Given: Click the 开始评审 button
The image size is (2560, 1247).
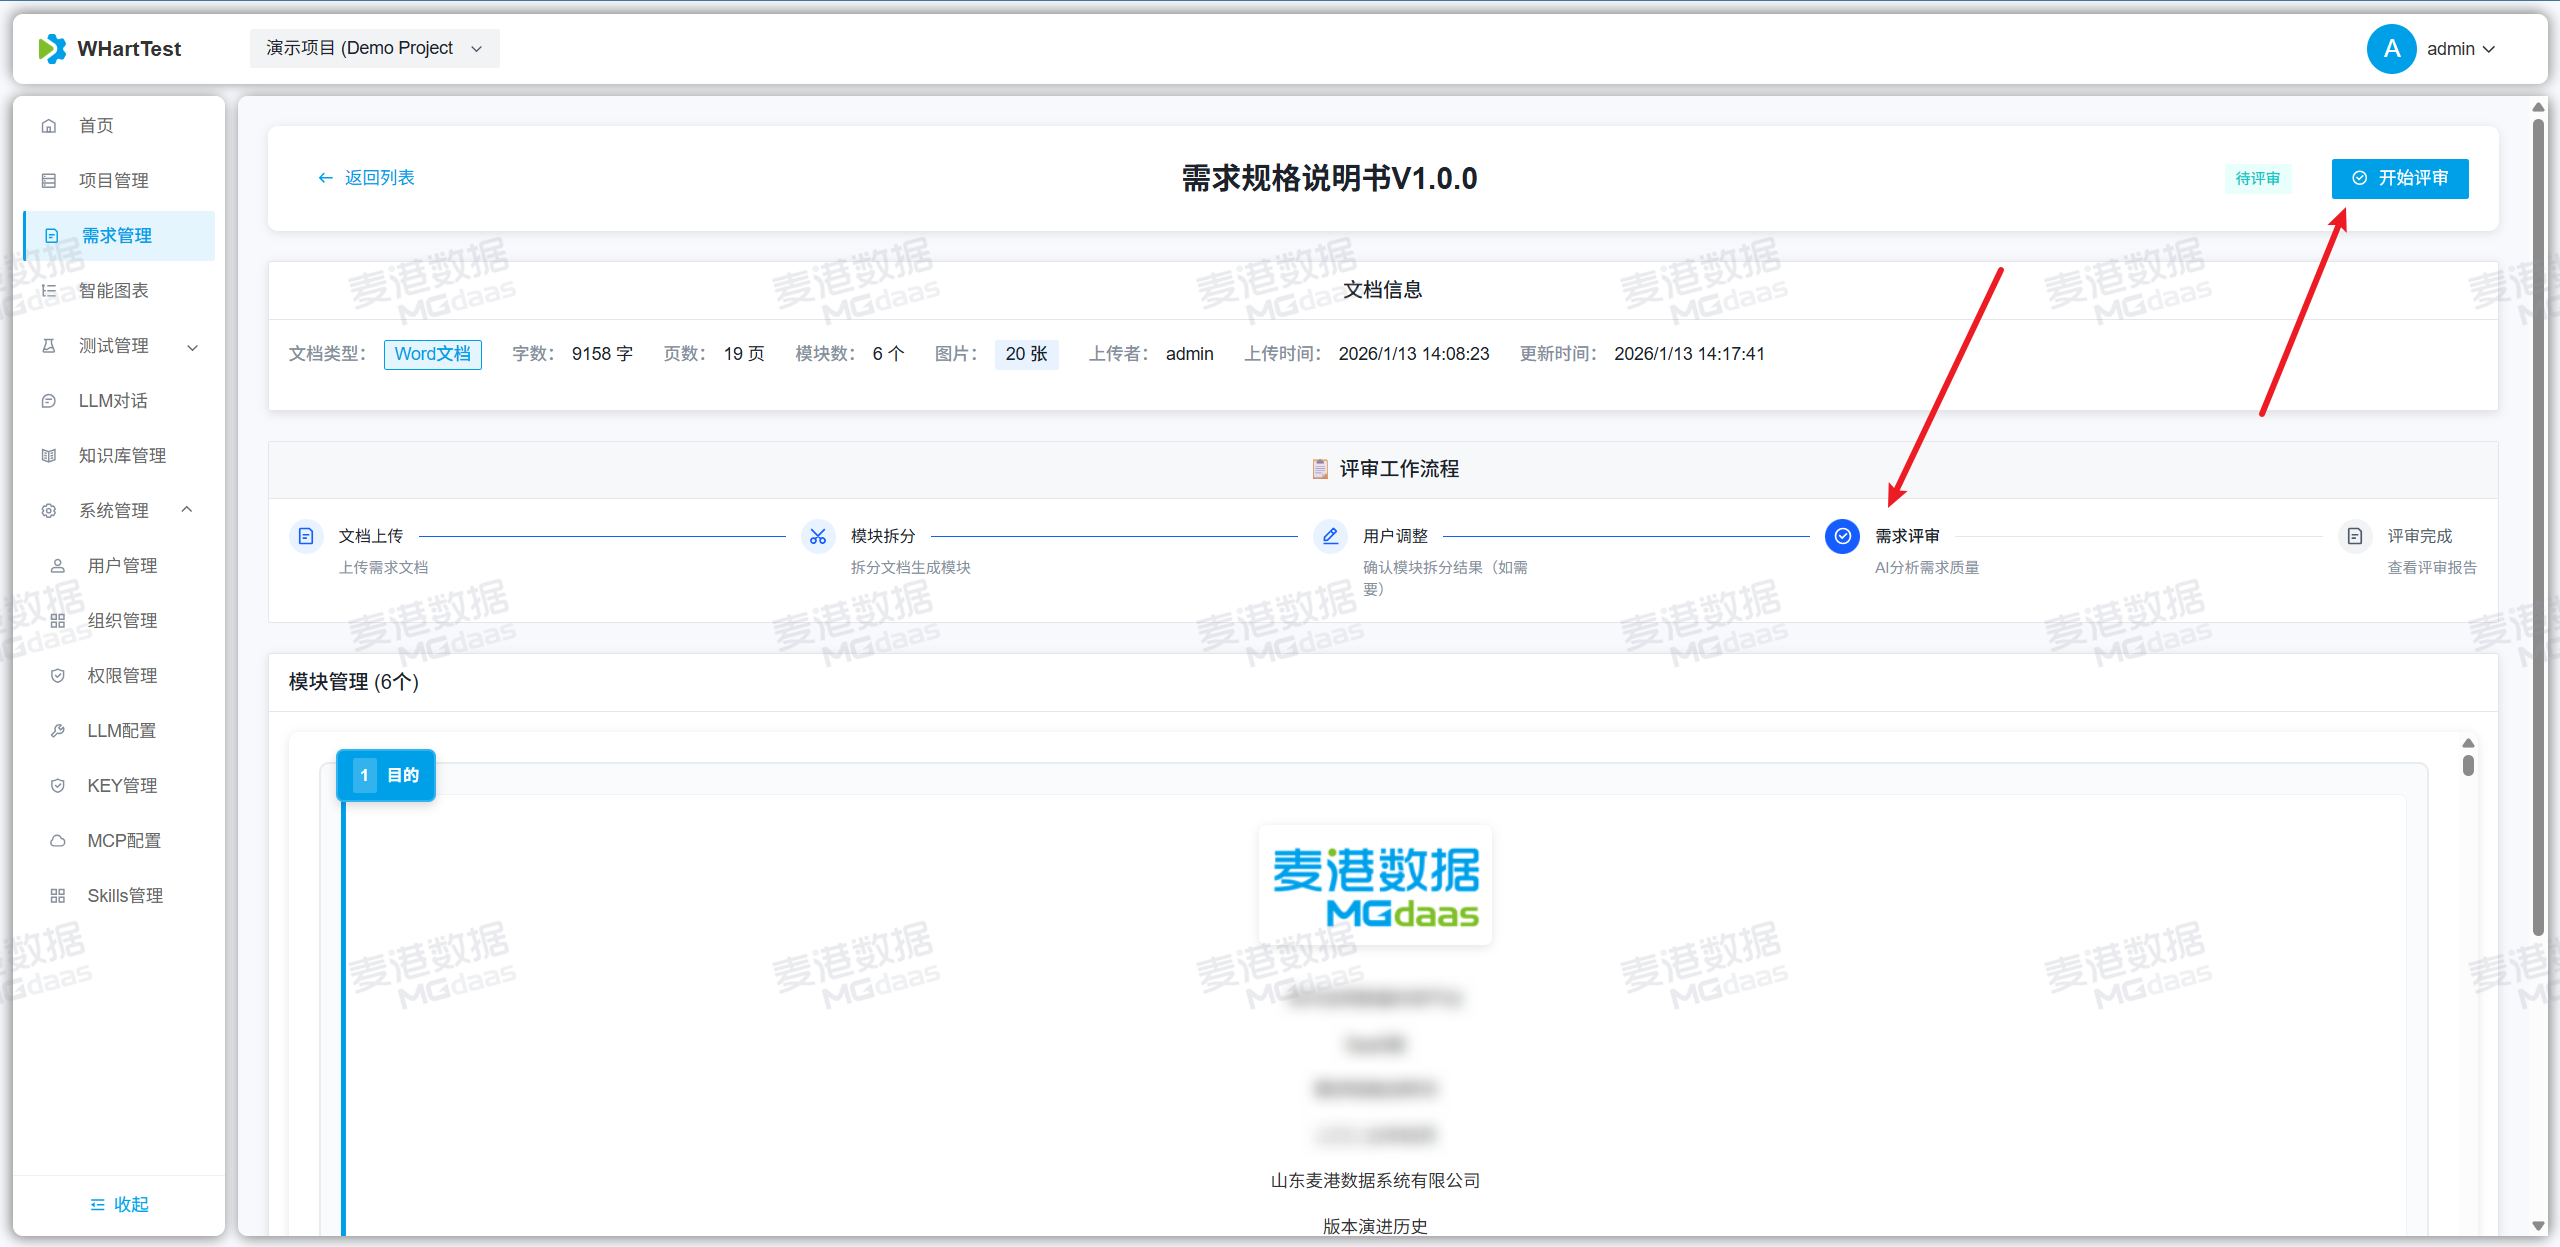Looking at the screenshot, I should click(2400, 178).
